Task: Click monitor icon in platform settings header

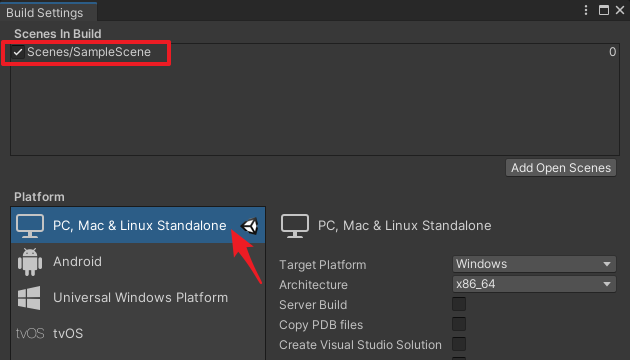Action: 295,226
